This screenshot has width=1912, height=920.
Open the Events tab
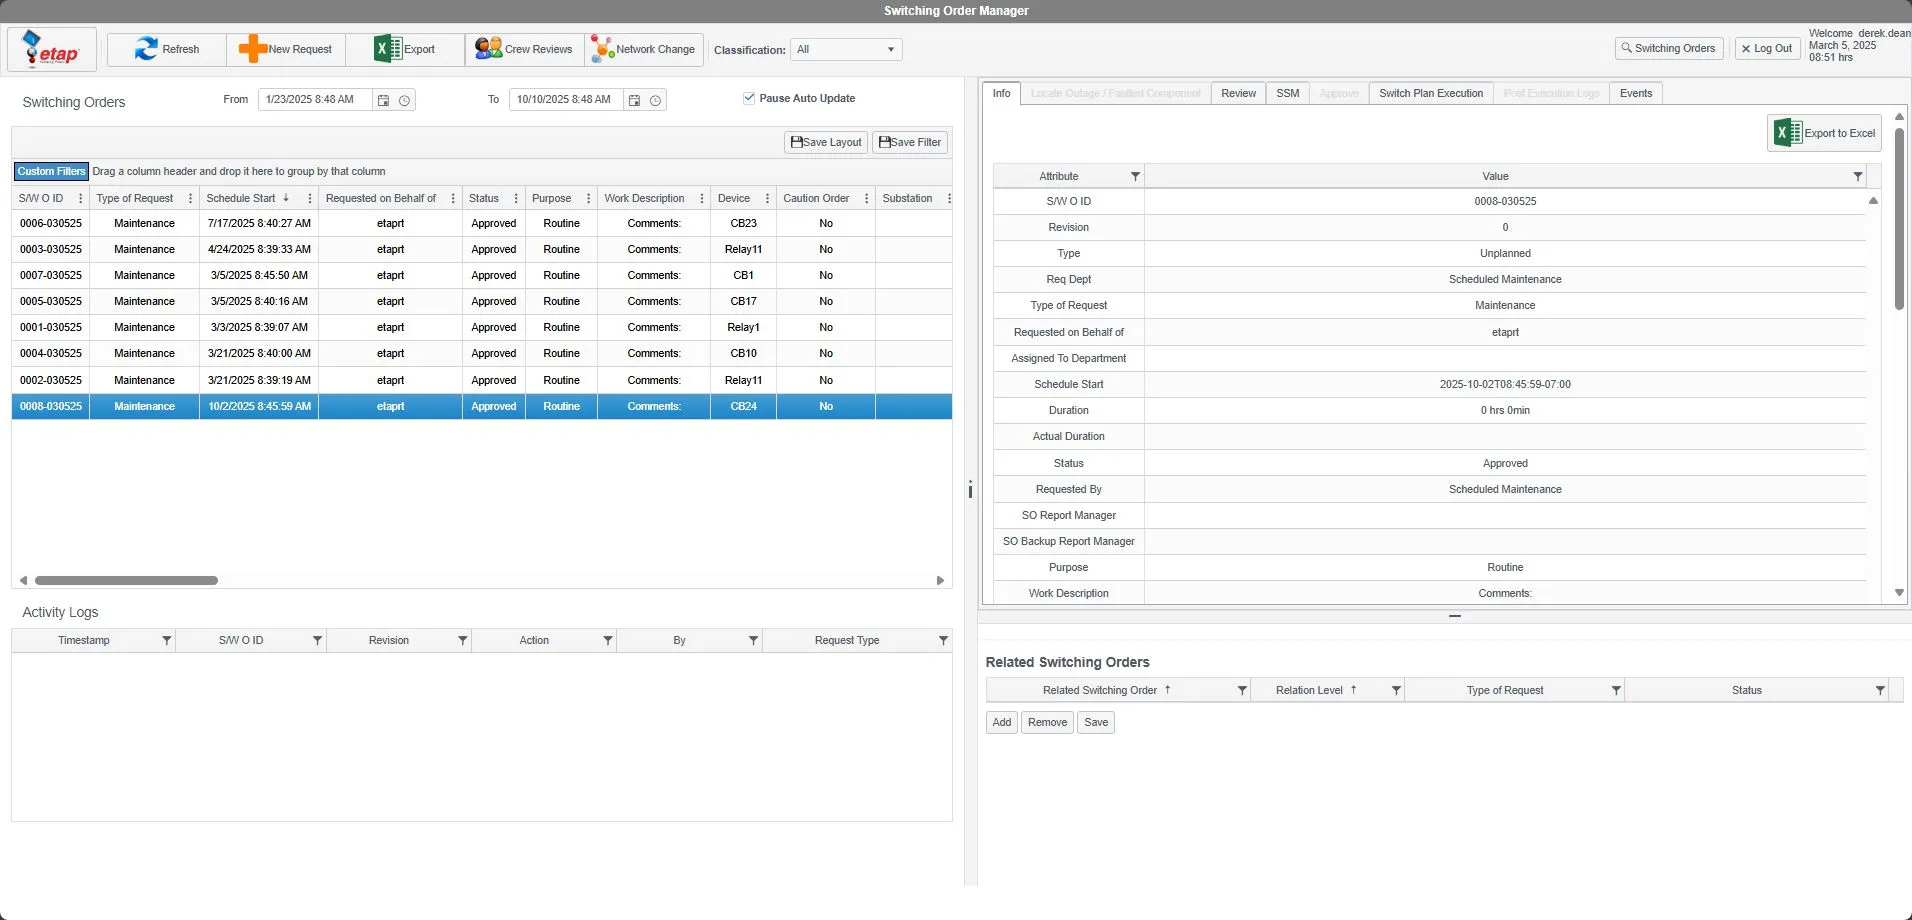tap(1635, 93)
